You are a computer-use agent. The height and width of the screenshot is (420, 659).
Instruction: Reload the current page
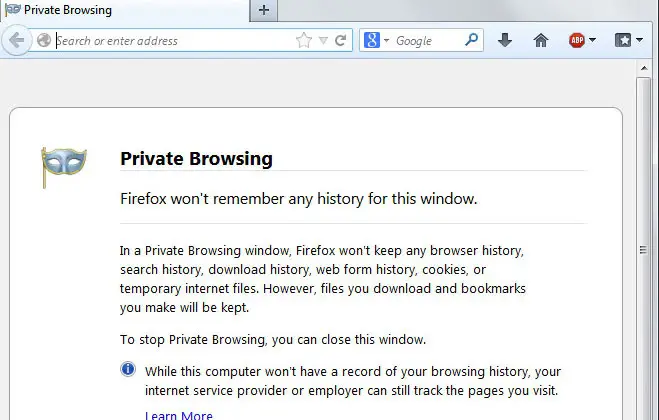point(340,41)
